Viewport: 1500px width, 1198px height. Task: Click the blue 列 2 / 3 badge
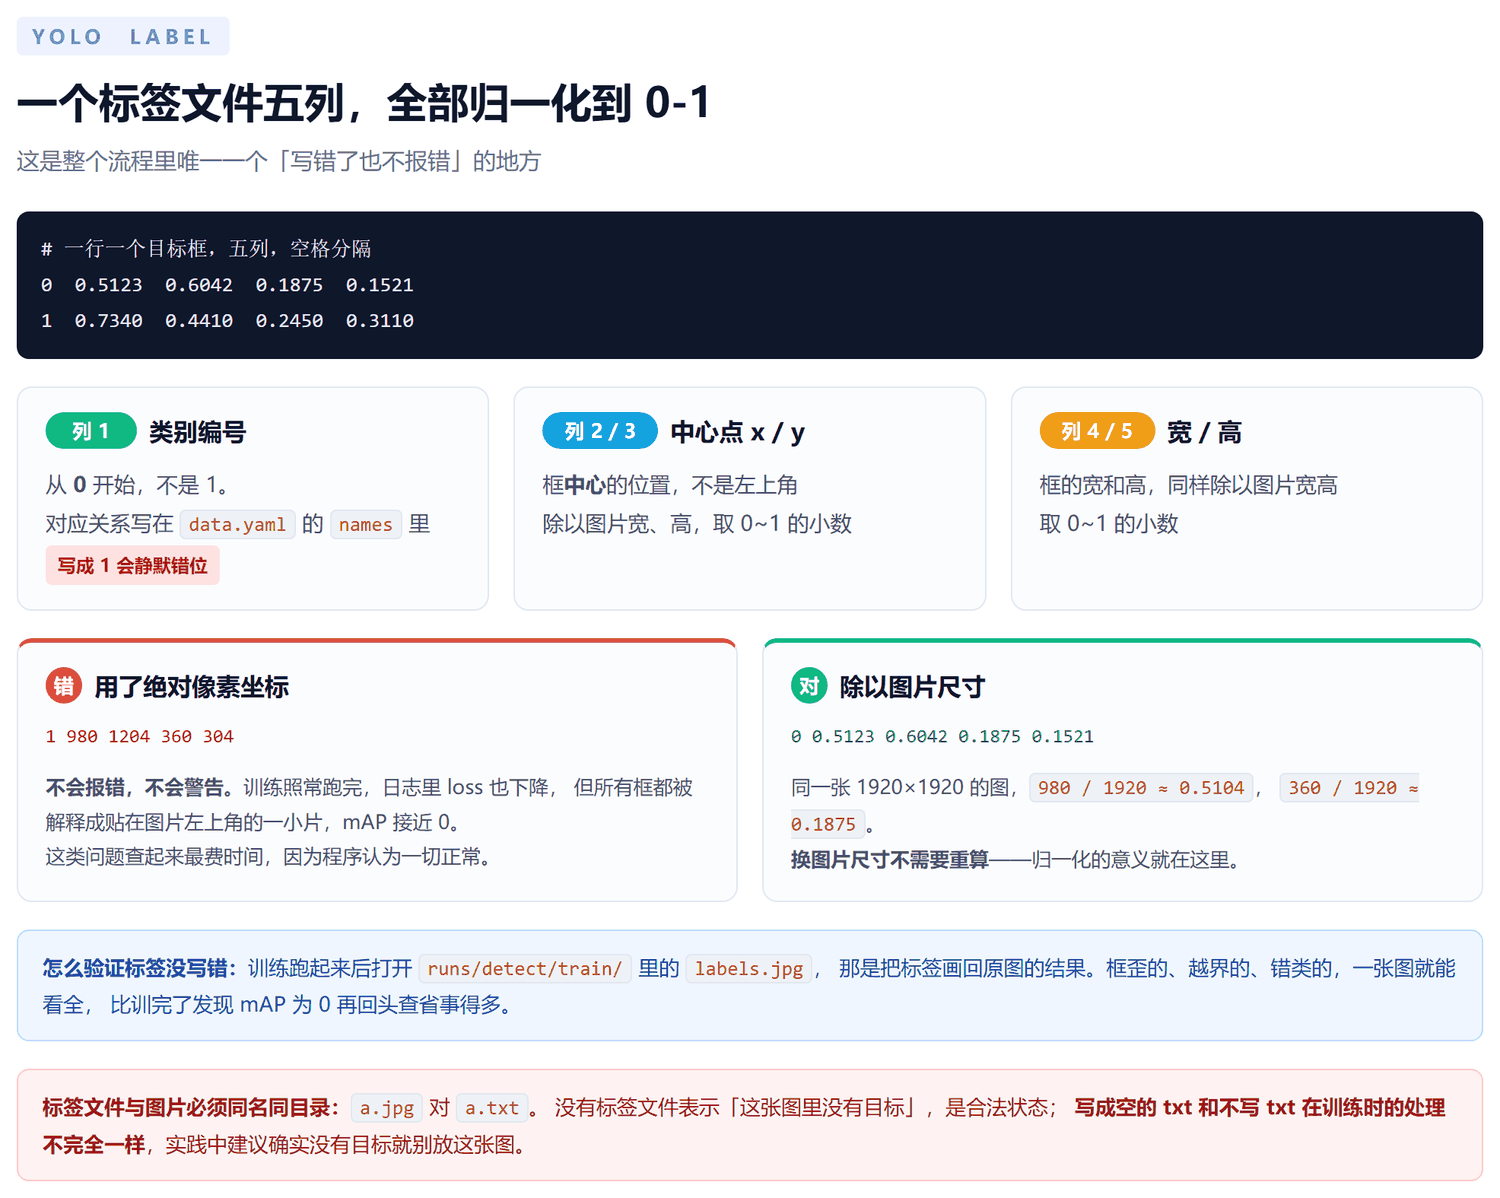pos(600,431)
